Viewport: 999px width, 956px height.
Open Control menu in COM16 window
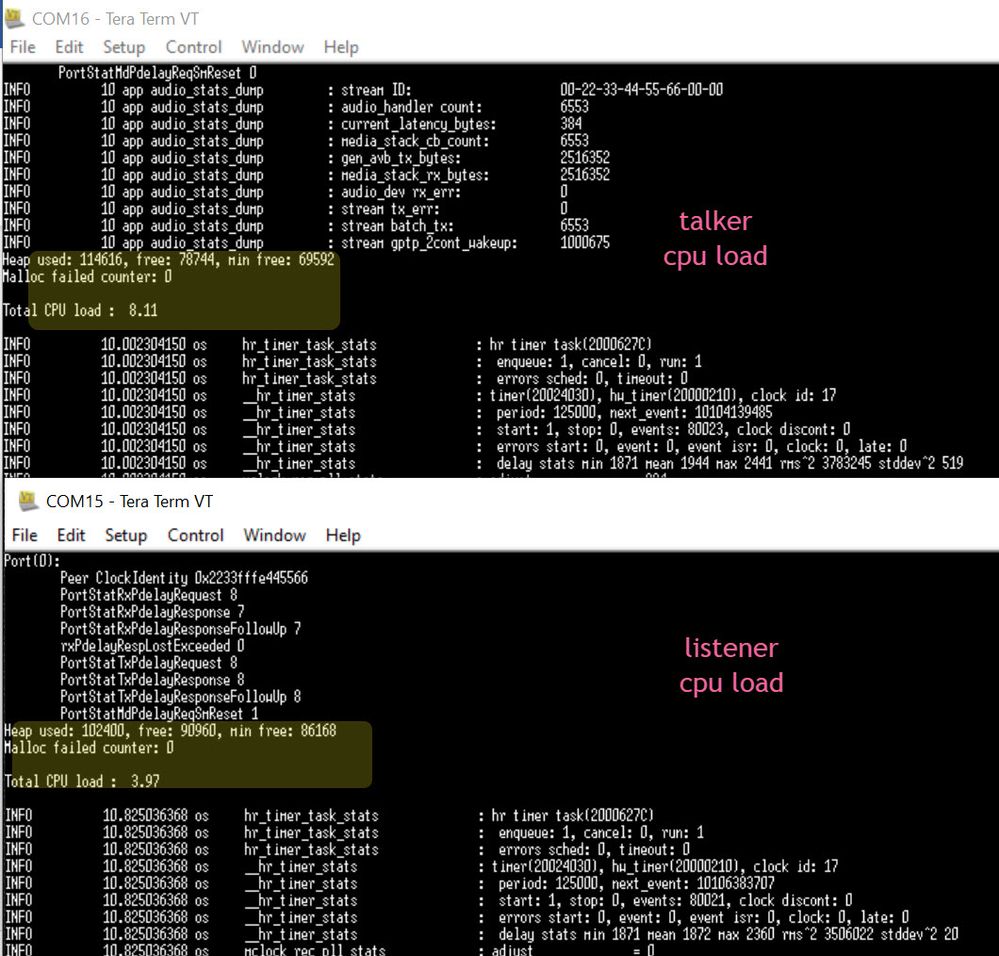[194, 47]
